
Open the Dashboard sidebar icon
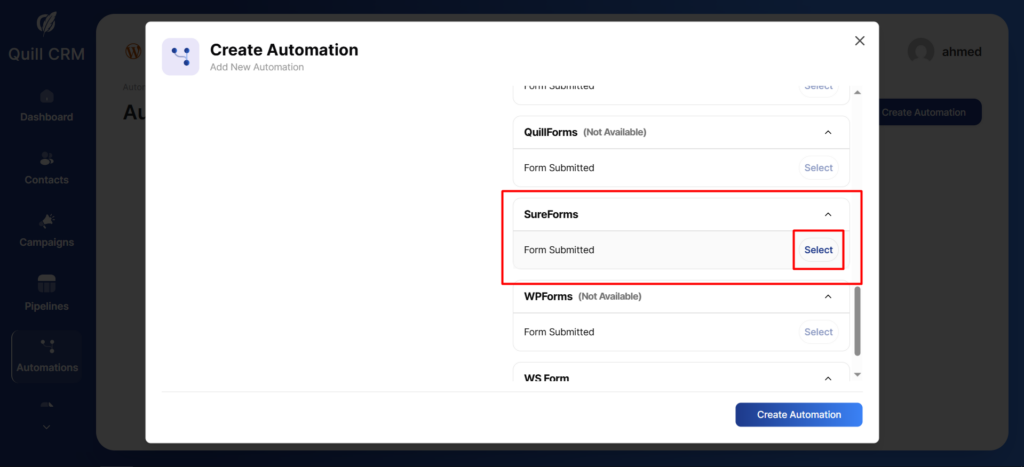[46, 97]
